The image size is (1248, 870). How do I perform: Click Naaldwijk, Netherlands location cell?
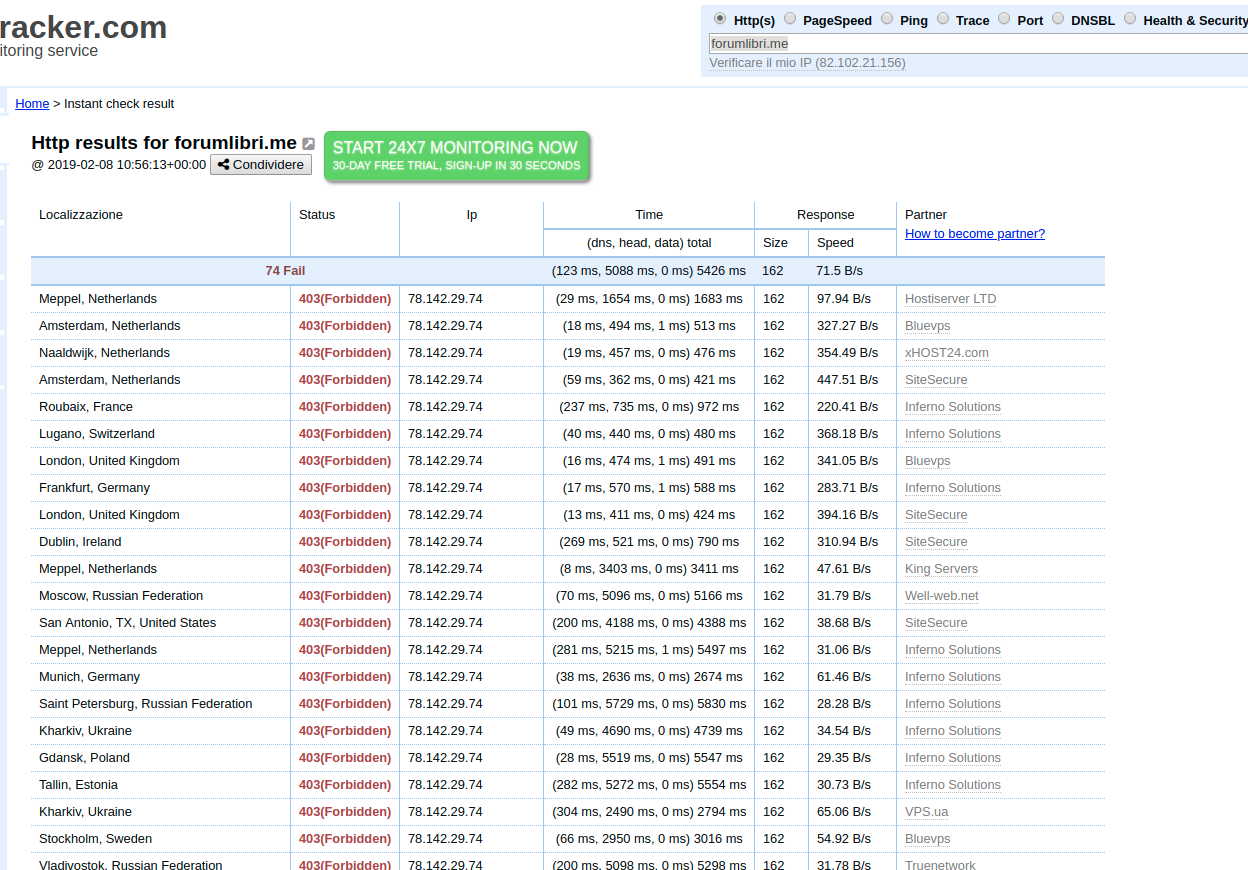click(x=105, y=353)
